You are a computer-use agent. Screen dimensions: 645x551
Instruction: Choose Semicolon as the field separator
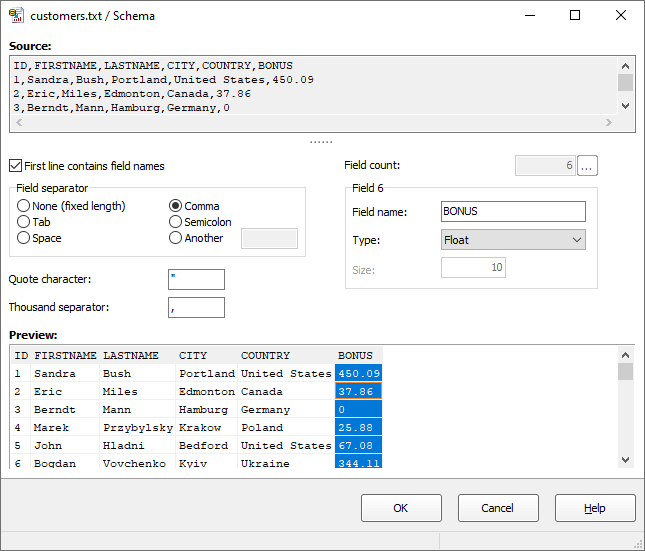[176, 222]
